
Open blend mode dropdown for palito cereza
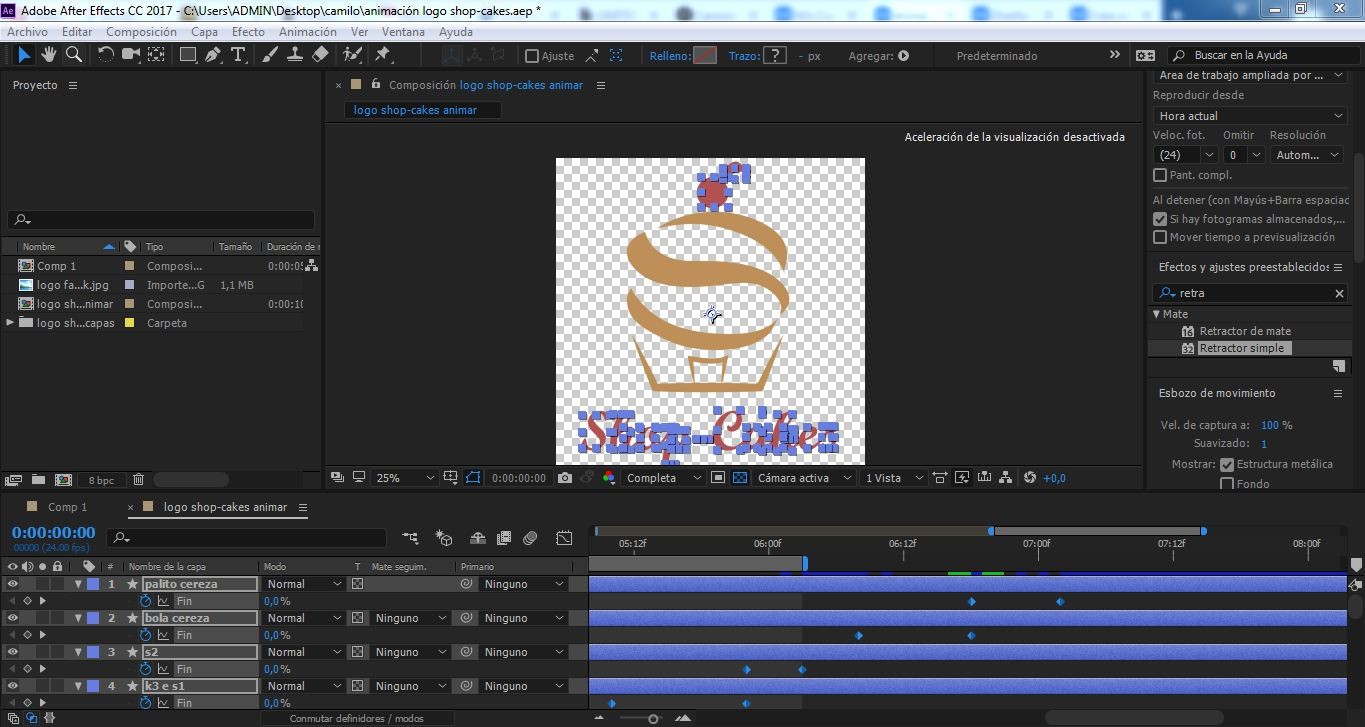[304, 584]
